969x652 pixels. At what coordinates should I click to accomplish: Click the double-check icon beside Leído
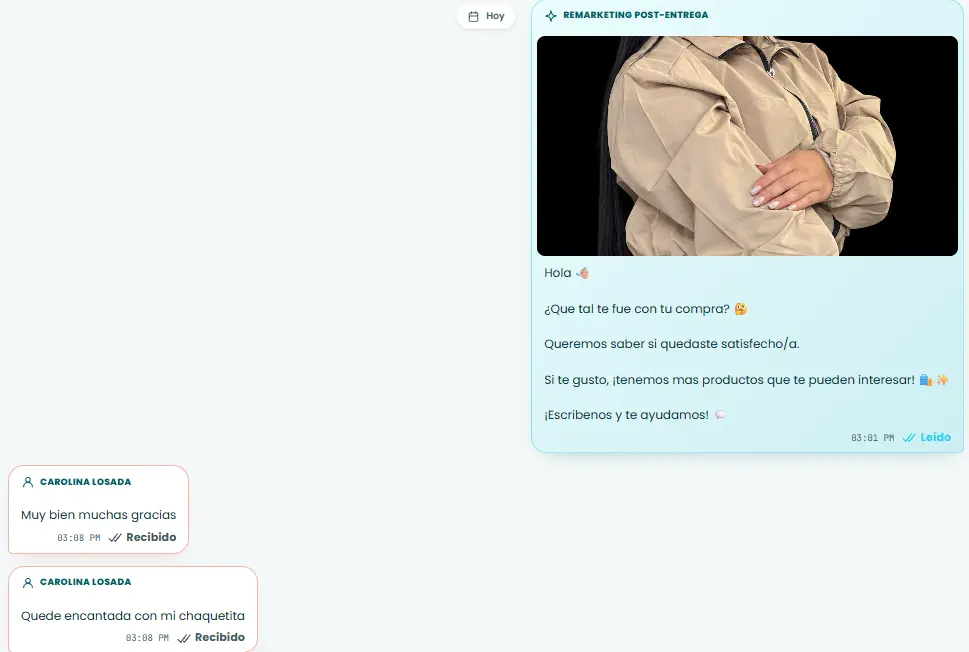[x=908, y=438]
